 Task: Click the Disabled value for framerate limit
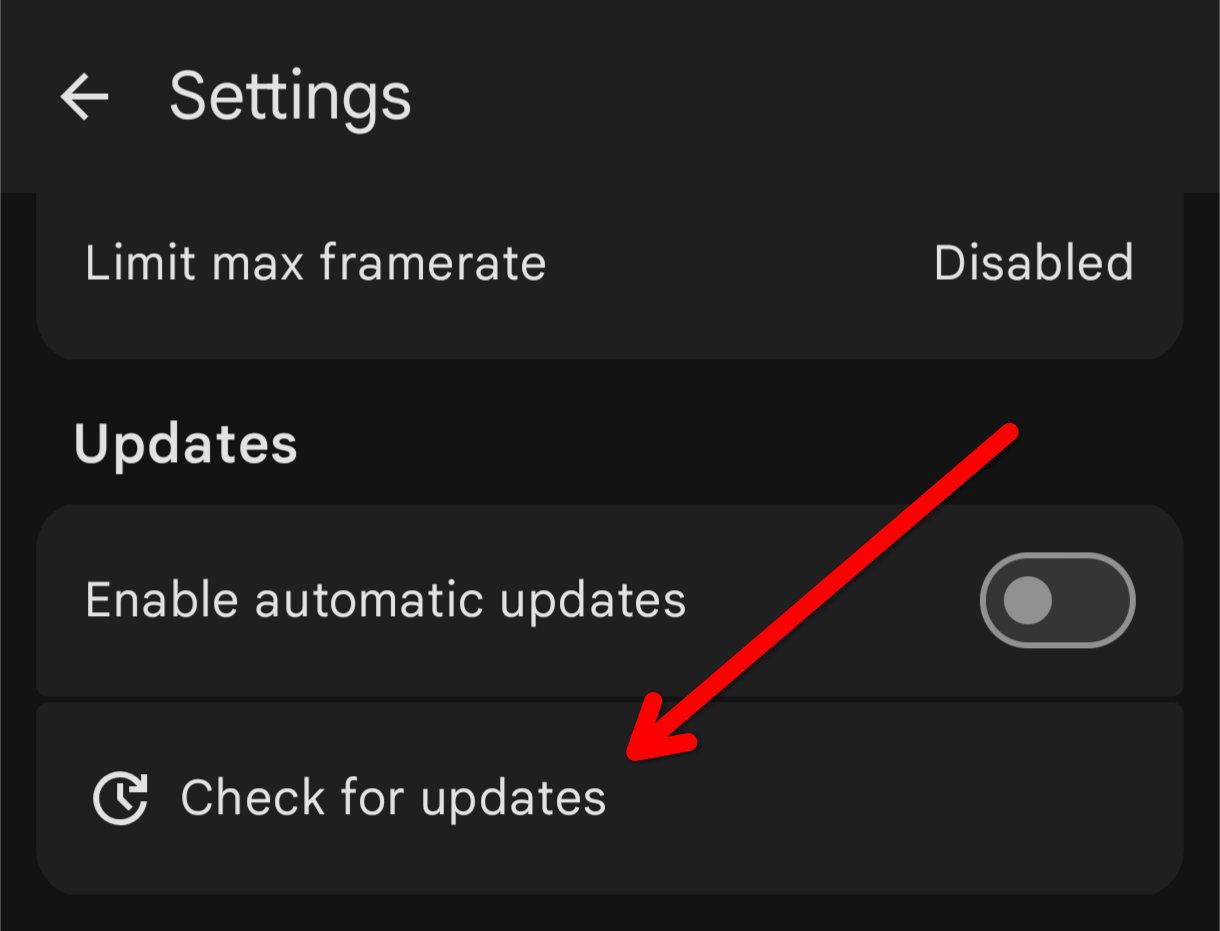point(1033,263)
